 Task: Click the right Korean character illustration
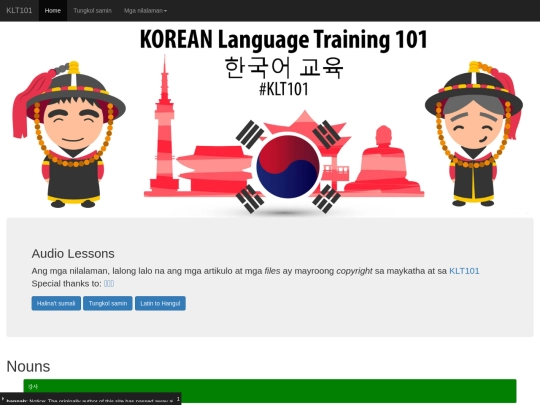(x=474, y=134)
